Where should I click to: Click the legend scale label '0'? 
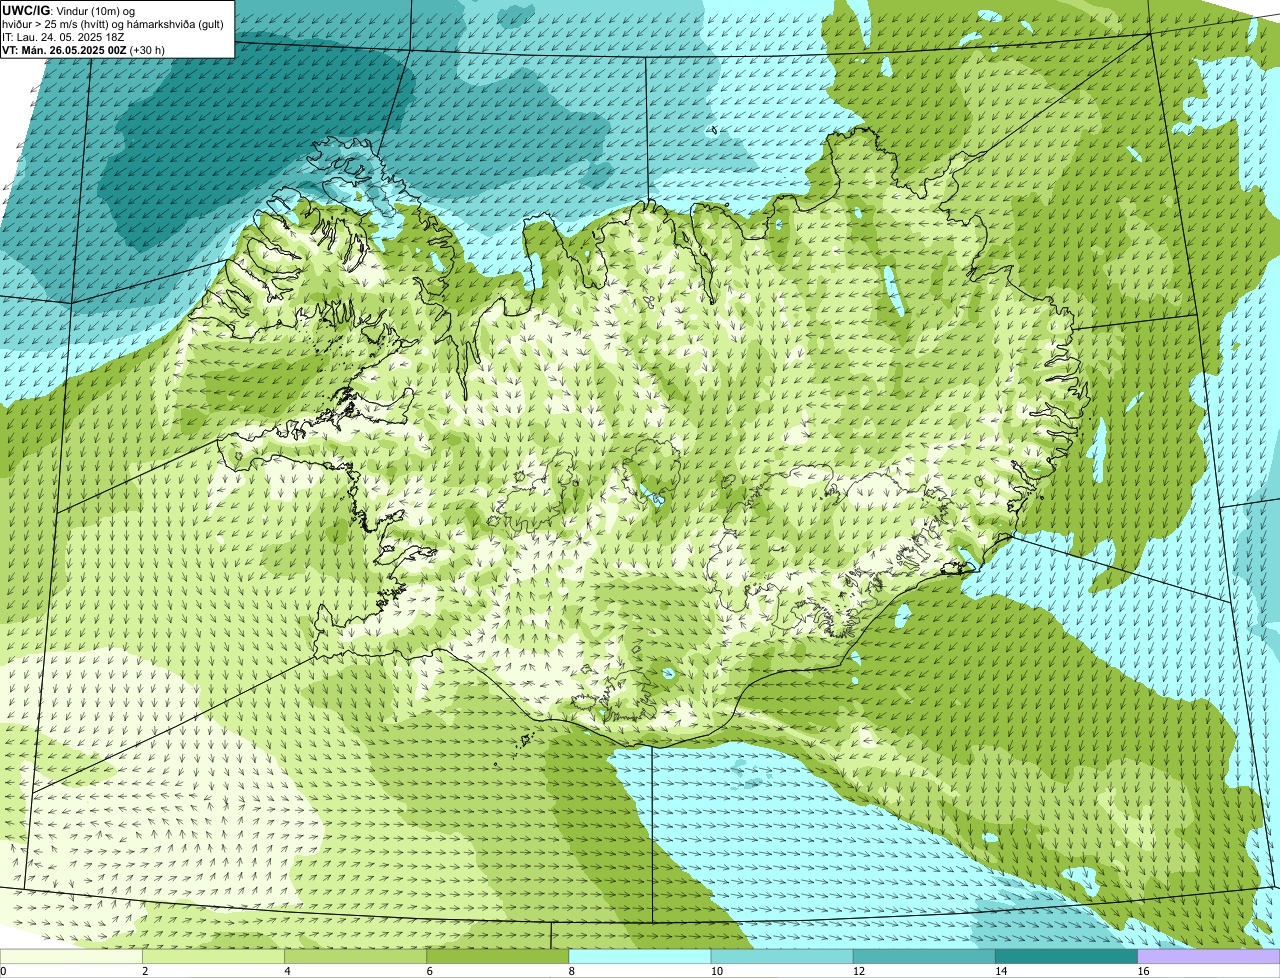[x=3, y=971]
